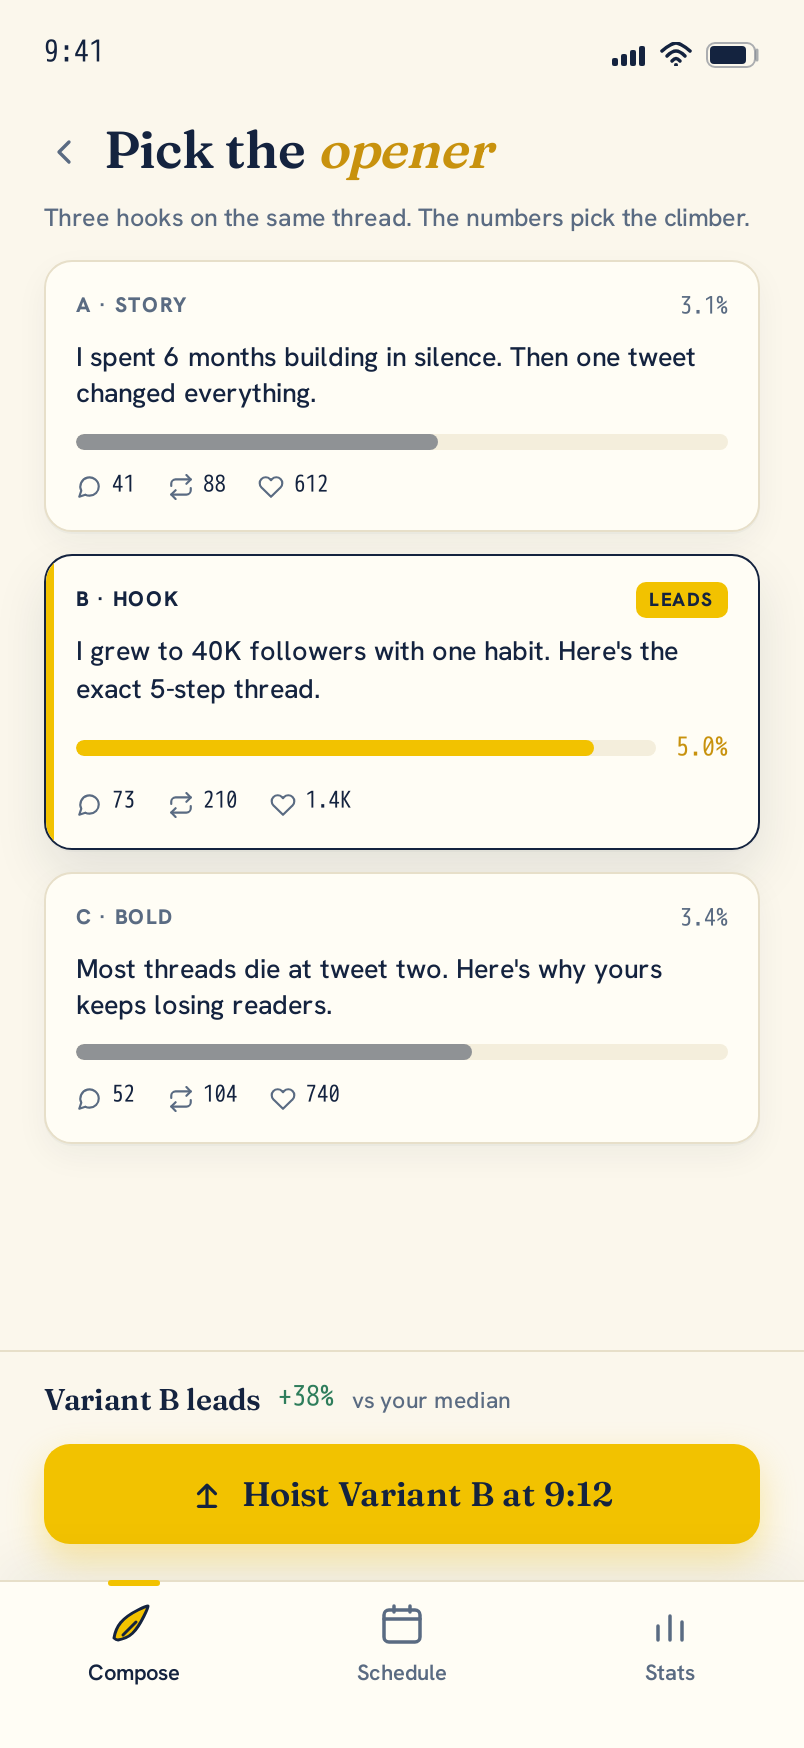Click the retweet icon showing 104
Viewport: 804px width, 1748px height.
click(x=180, y=1097)
